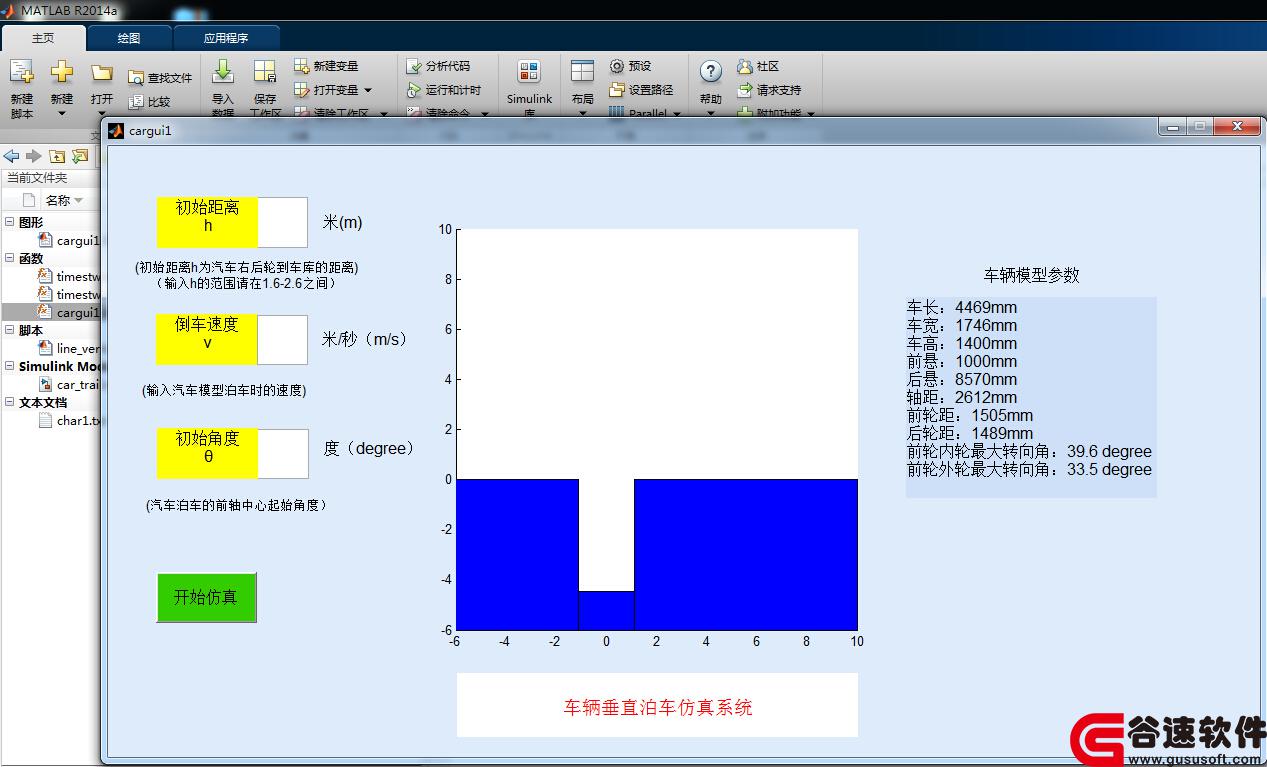Click the green 开始仿真 start simulation button
The image size is (1267, 767).
click(207, 597)
